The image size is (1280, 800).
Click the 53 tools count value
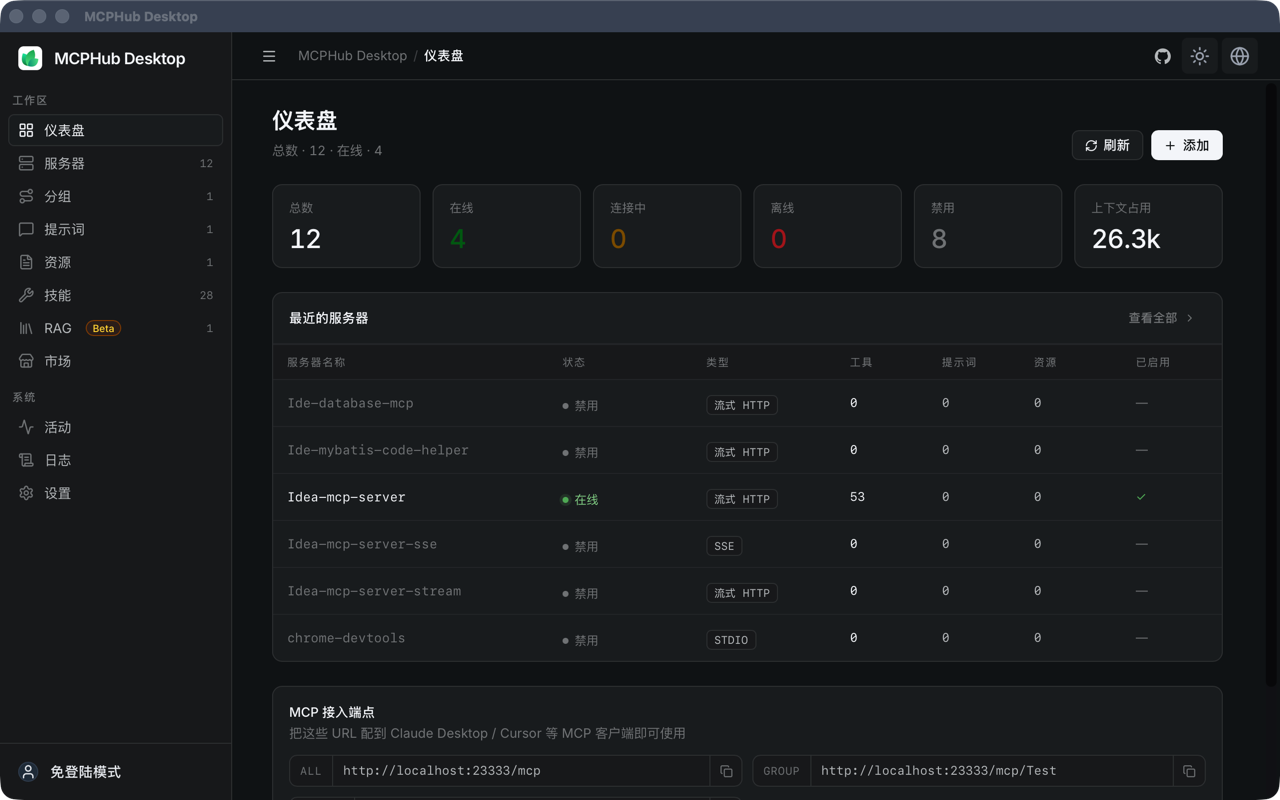point(857,497)
